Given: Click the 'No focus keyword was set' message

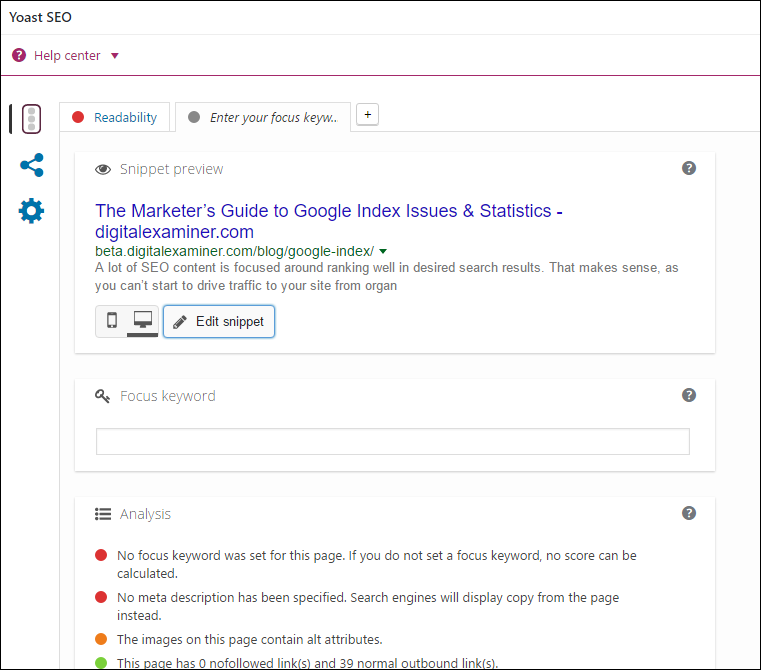Looking at the screenshot, I should [377, 564].
